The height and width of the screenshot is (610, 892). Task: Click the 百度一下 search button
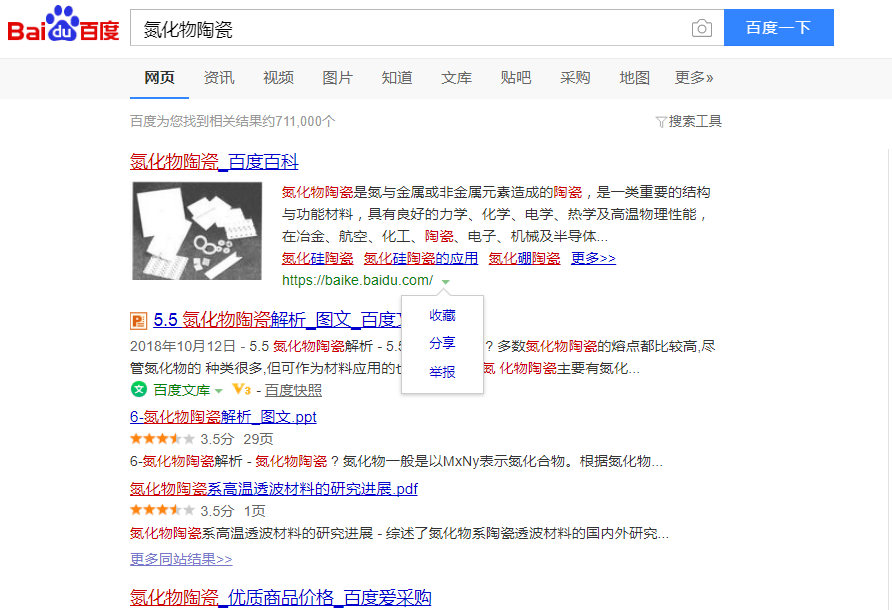tap(779, 27)
